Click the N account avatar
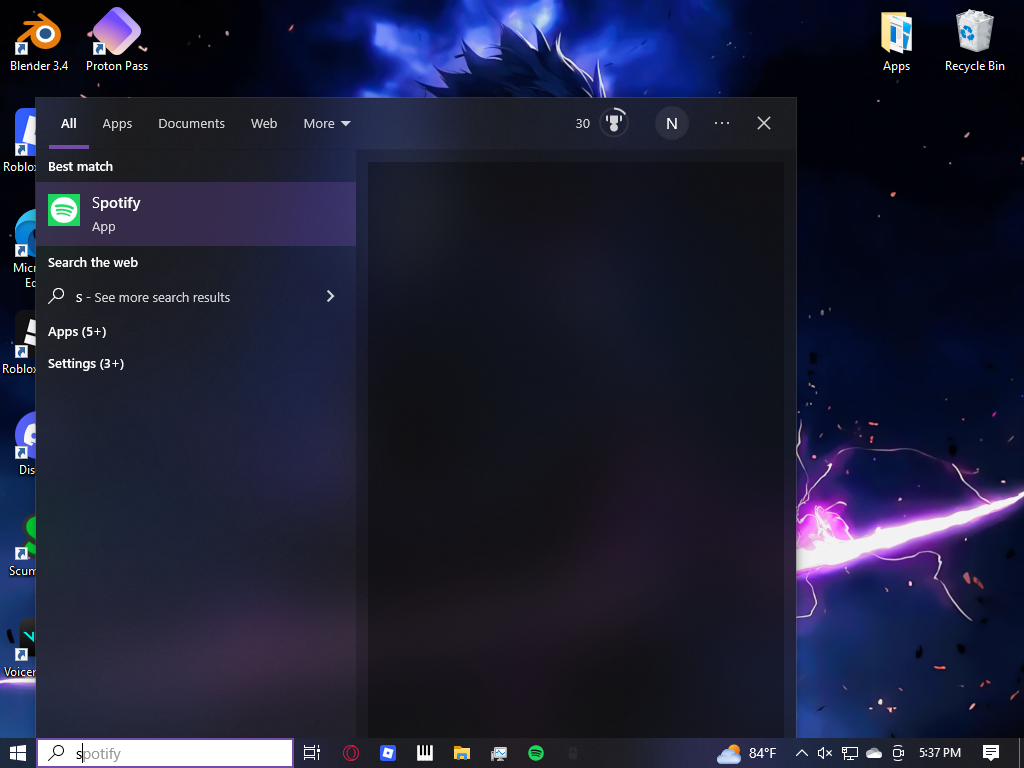1024x768 pixels. point(671,123)
